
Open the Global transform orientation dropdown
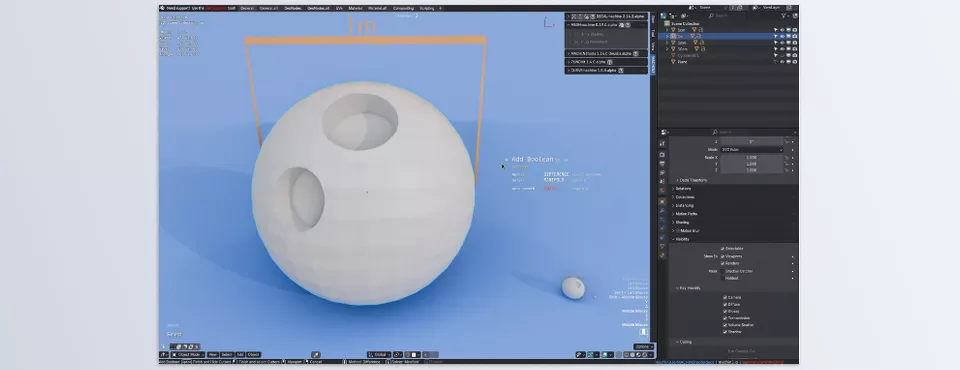(x=380, y=355)
